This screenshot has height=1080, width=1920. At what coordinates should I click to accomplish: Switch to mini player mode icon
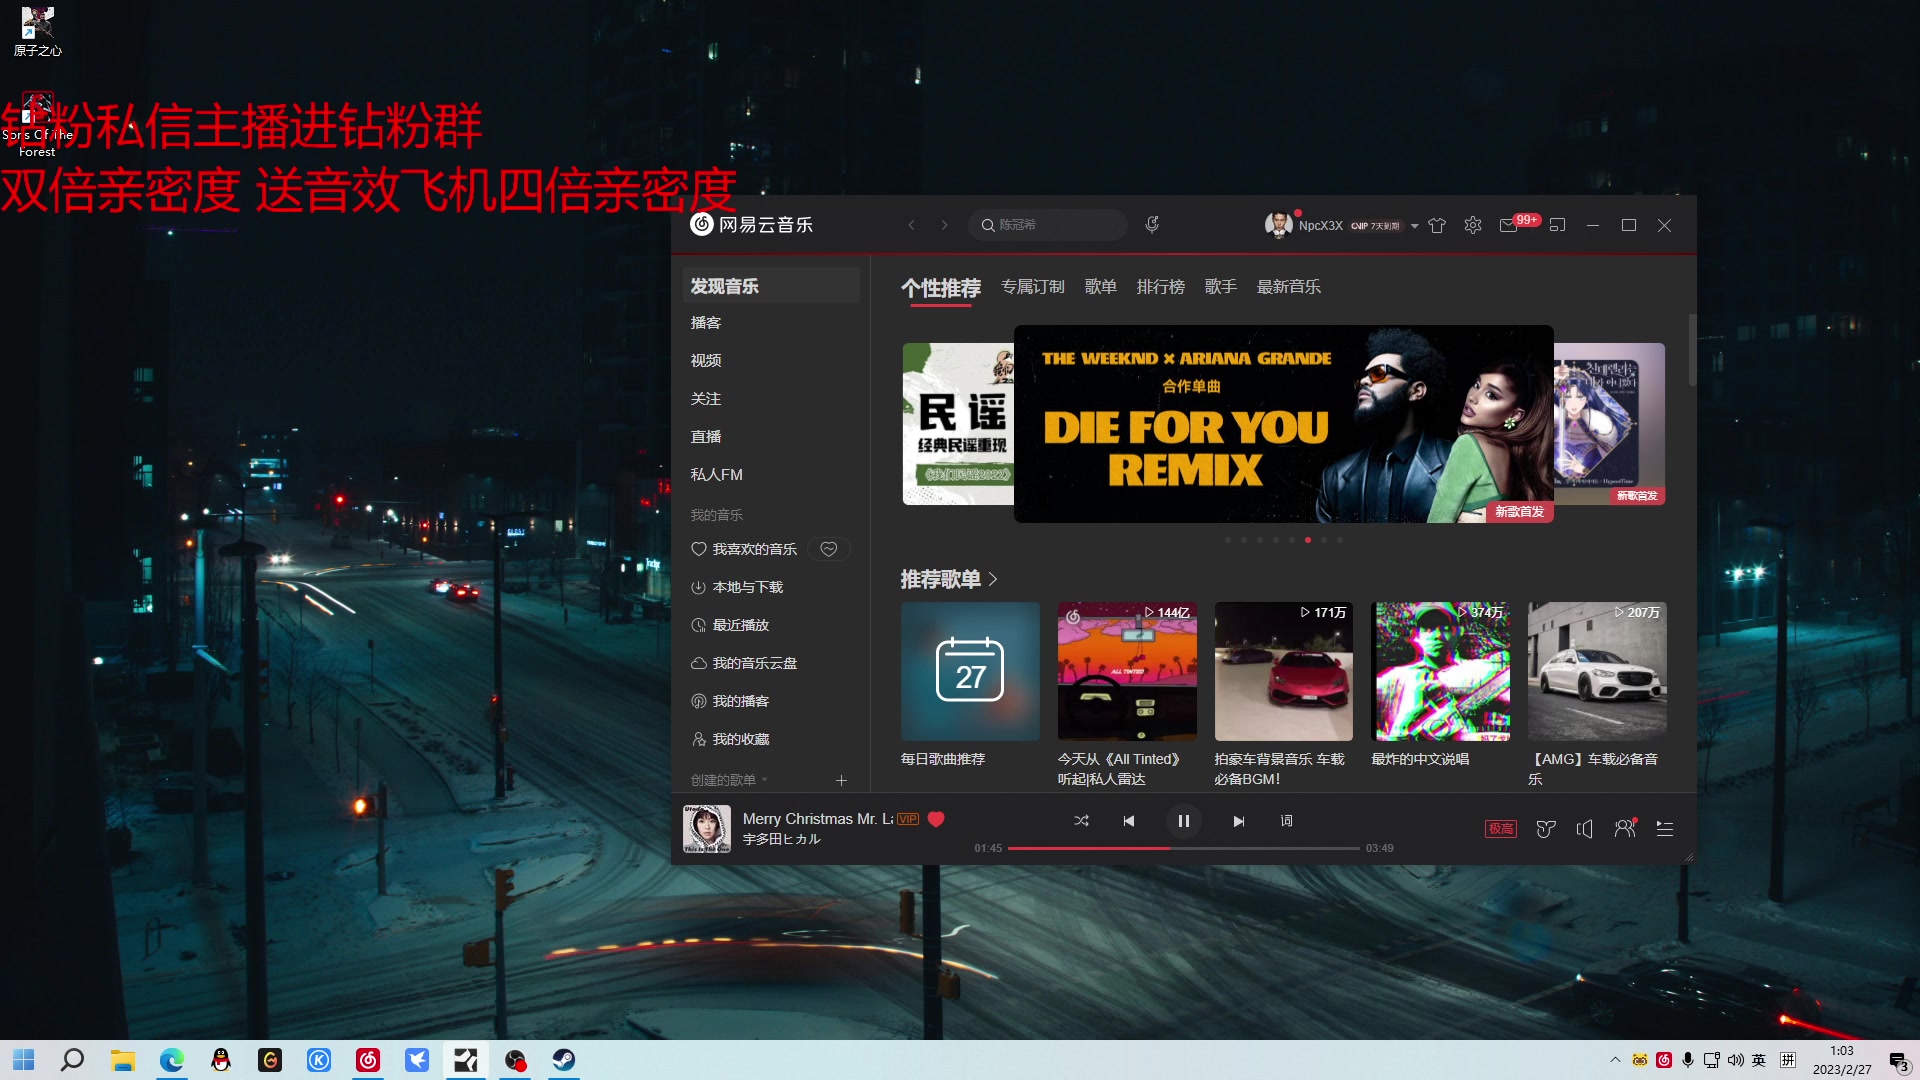[x=1557, y=226]
